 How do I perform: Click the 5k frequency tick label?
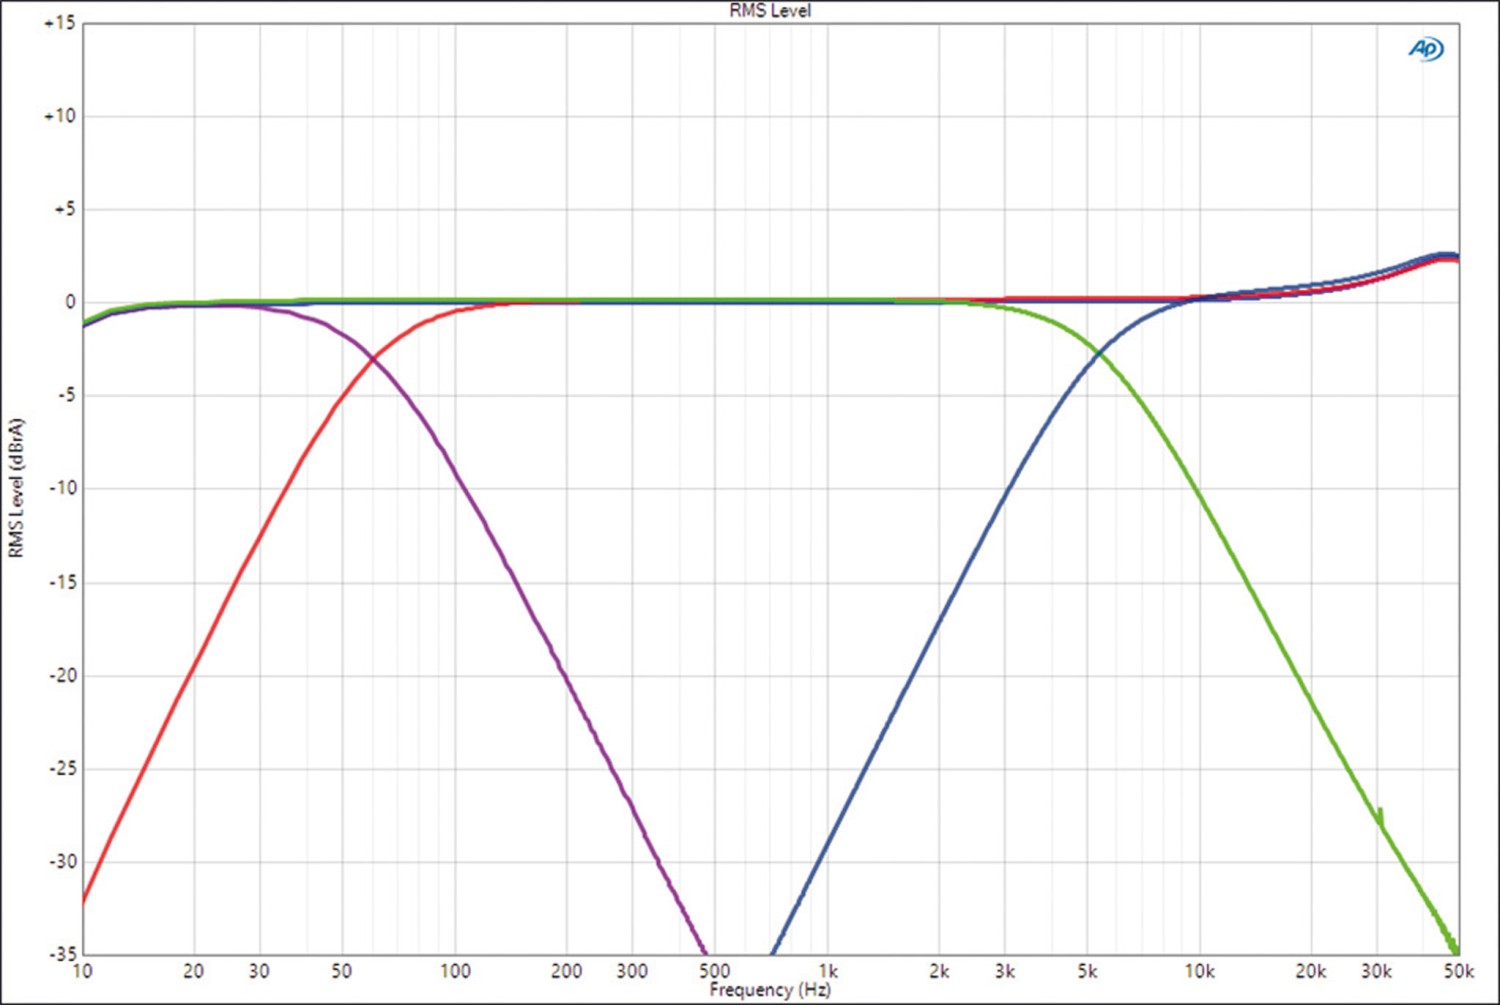pyautogui.click(x=1087, y=971)
